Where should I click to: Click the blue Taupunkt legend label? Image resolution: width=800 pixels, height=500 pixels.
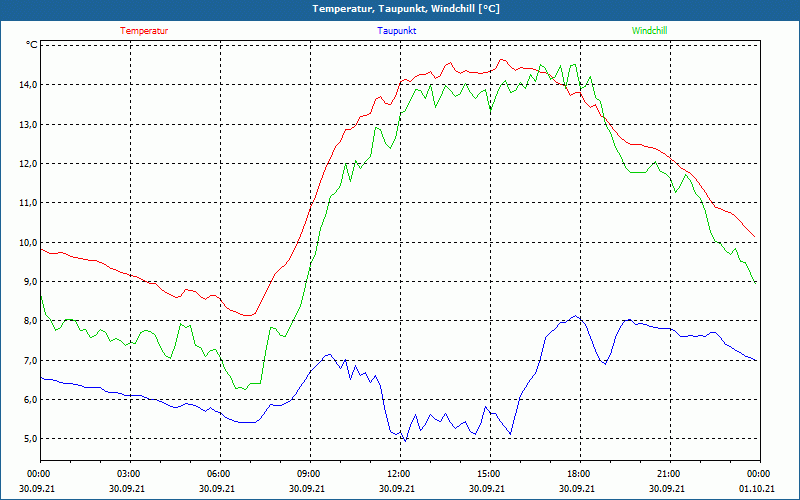pyautogui.click(x=396, y=31)
